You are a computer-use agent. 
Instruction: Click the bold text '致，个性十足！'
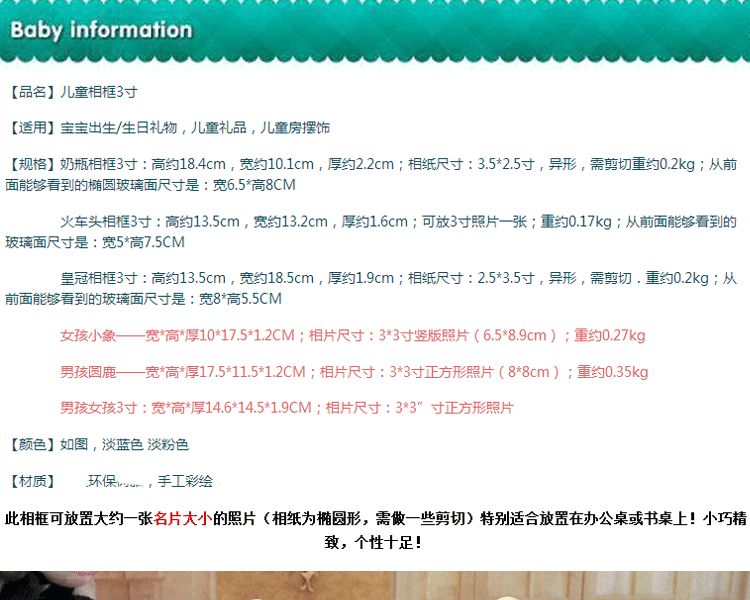373,543
